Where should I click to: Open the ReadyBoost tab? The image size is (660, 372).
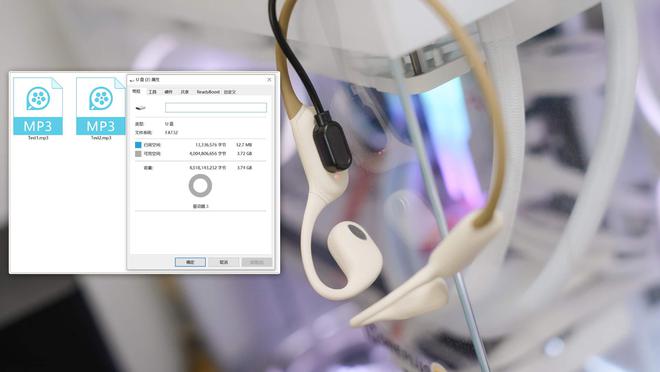[208, 92]
